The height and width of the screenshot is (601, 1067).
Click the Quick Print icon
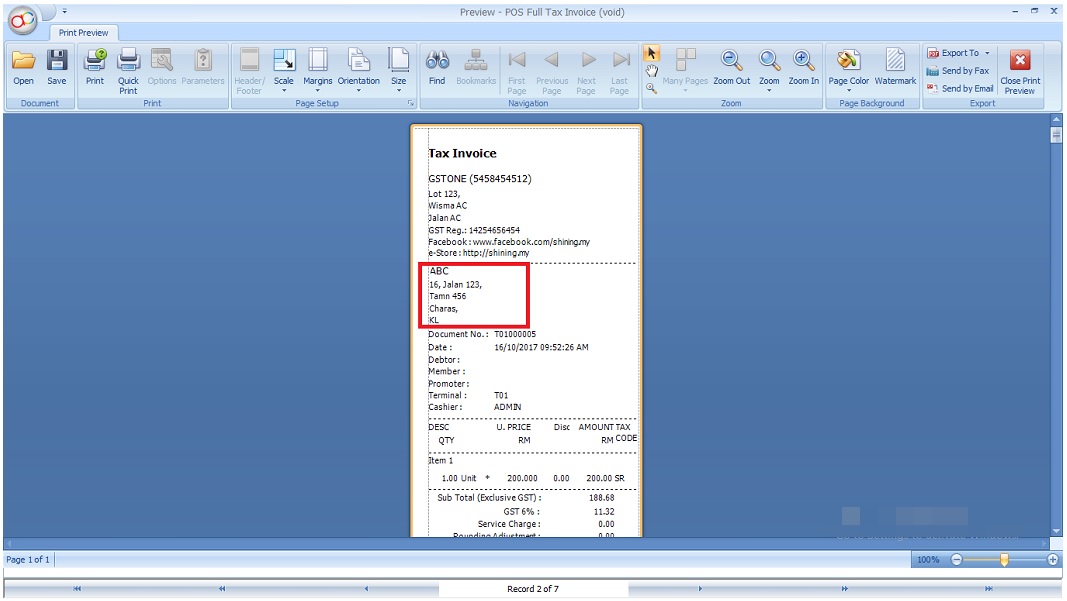pyautogui.click(x=128, y=70)
